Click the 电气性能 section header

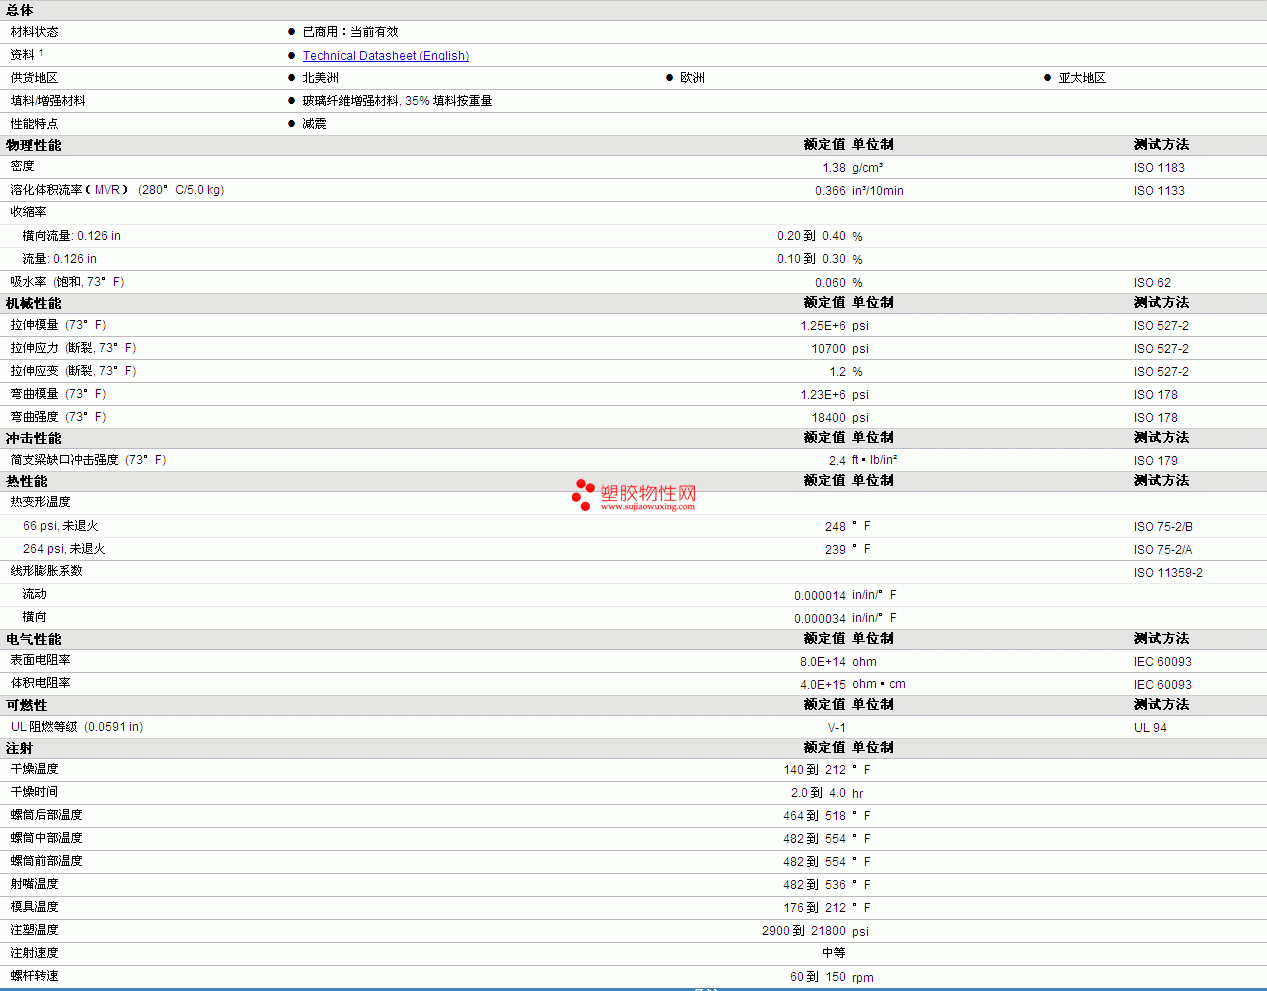point(33,639)
